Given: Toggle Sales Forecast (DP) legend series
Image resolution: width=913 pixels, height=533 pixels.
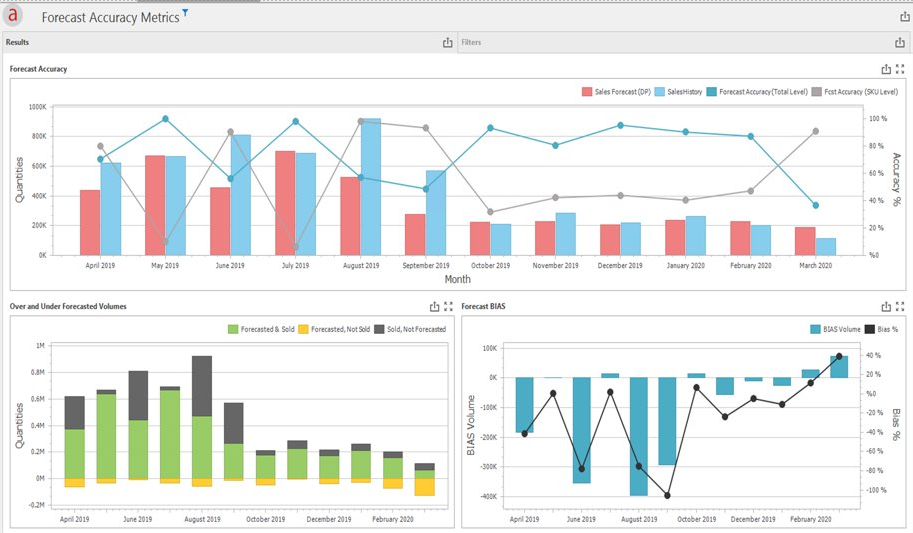Looking at the screenshot, I should click(617, 91).
